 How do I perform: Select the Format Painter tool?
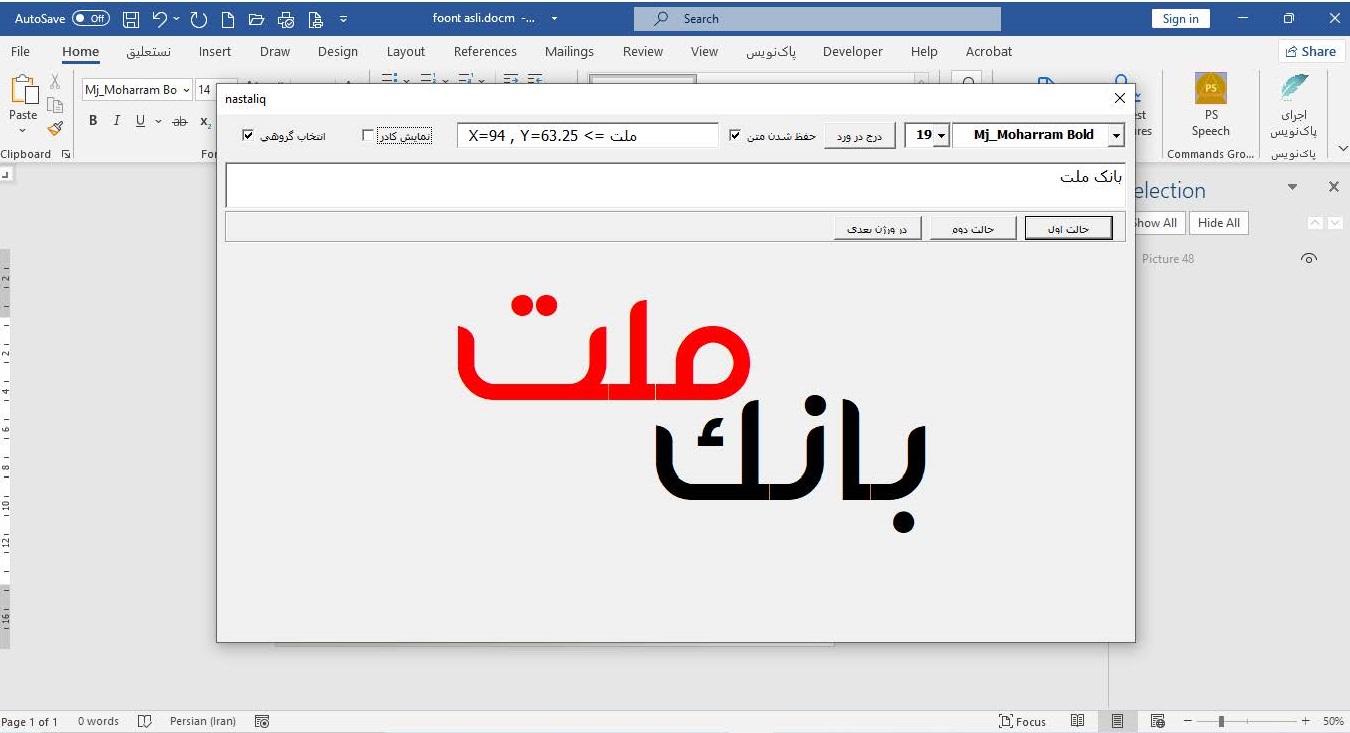coord(56,128)
